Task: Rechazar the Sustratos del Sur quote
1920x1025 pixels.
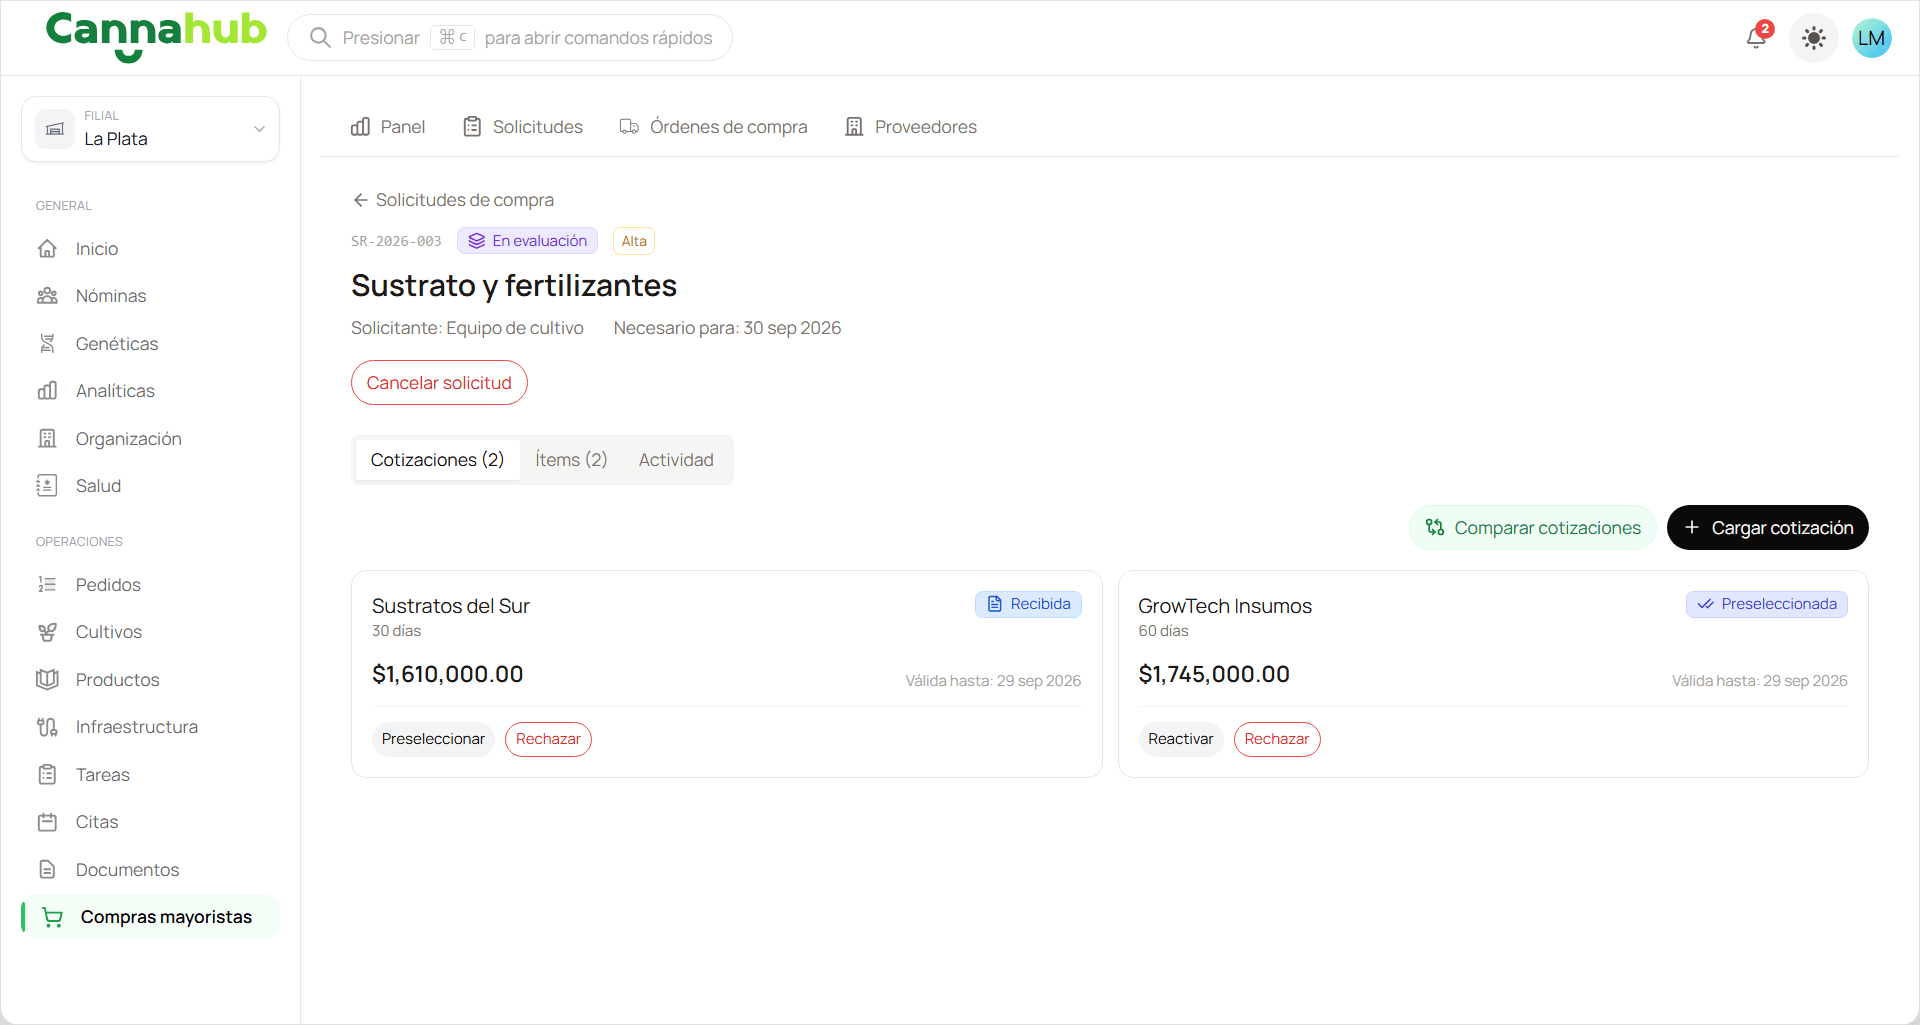Action: point(548,739)
